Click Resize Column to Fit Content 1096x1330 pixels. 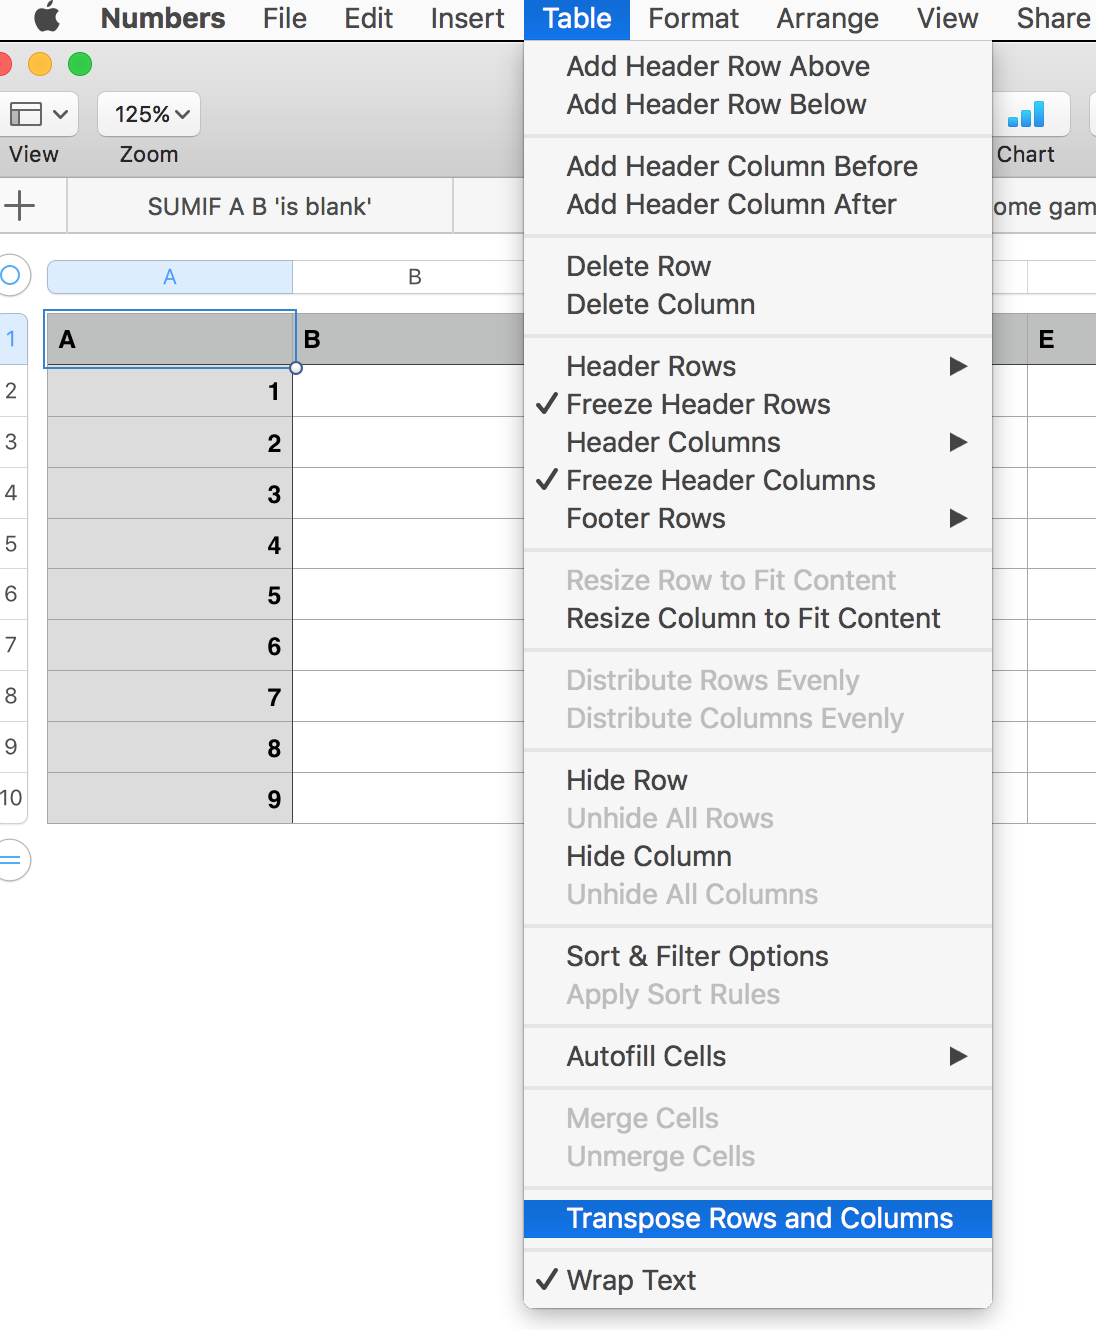[x=753, y=618]
